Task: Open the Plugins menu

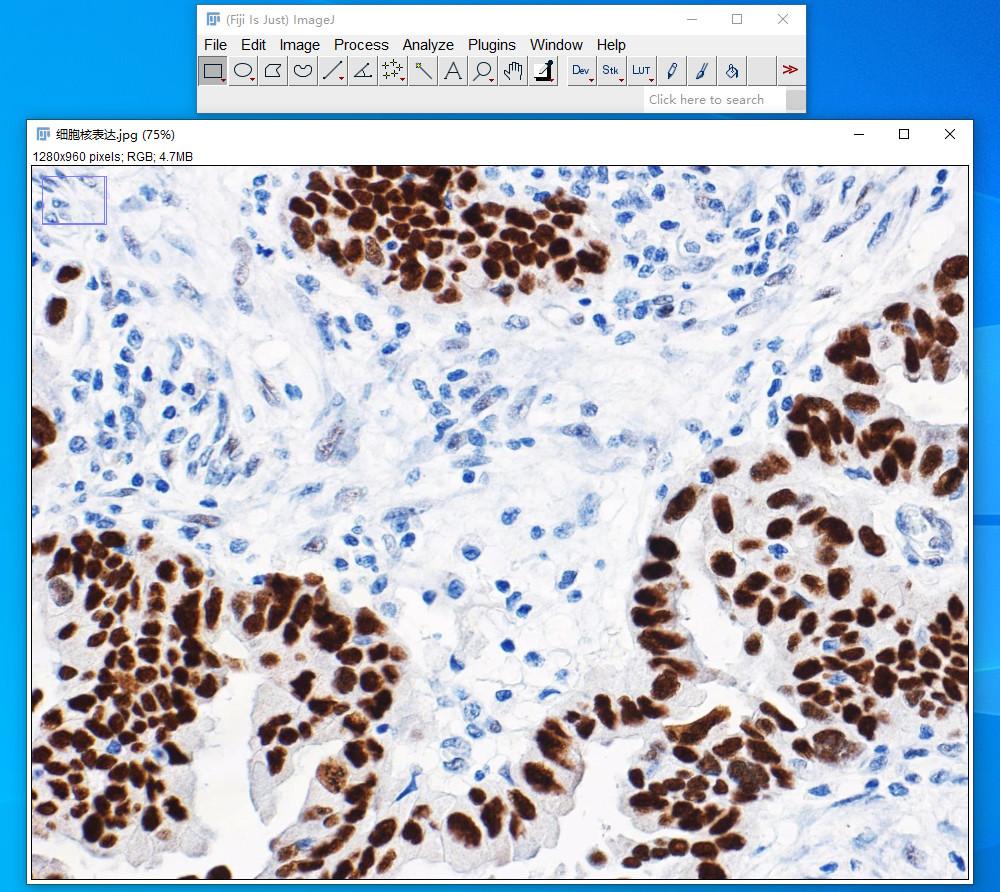Action: click(492, 45)
